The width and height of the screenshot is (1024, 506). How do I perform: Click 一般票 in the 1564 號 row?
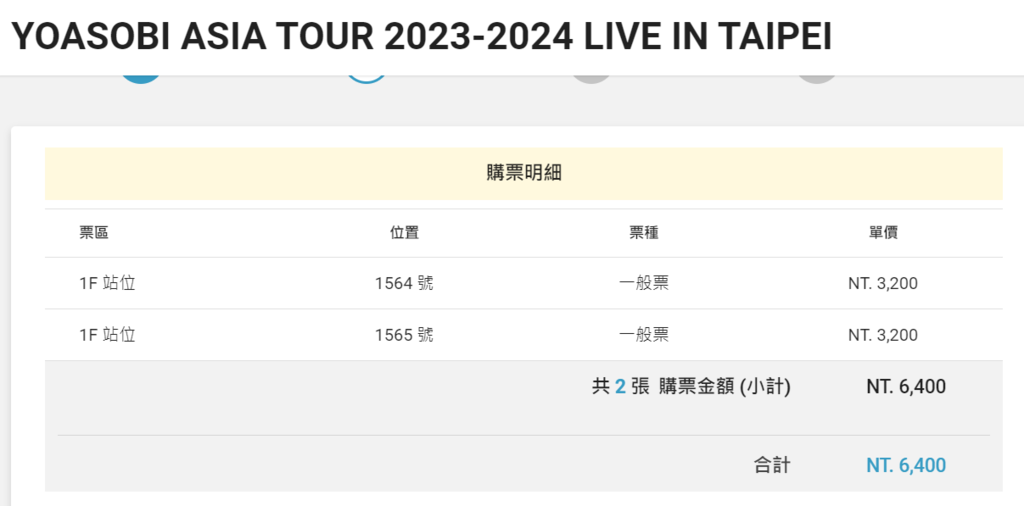pos(644,283)
